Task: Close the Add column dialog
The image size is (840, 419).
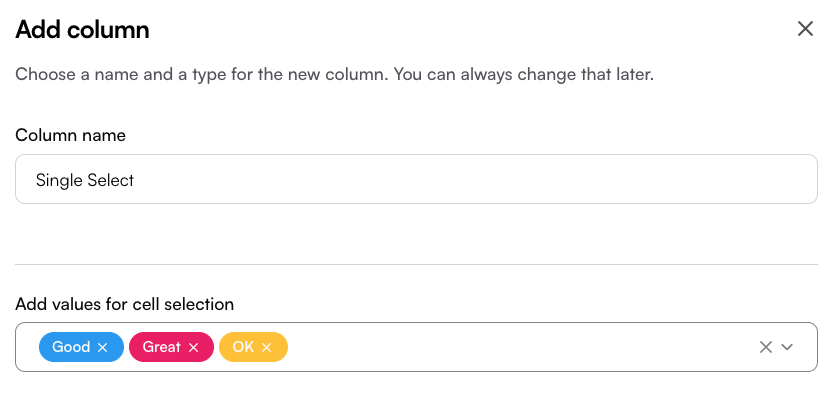Action: pyautogui.click(x=805, y=29)
